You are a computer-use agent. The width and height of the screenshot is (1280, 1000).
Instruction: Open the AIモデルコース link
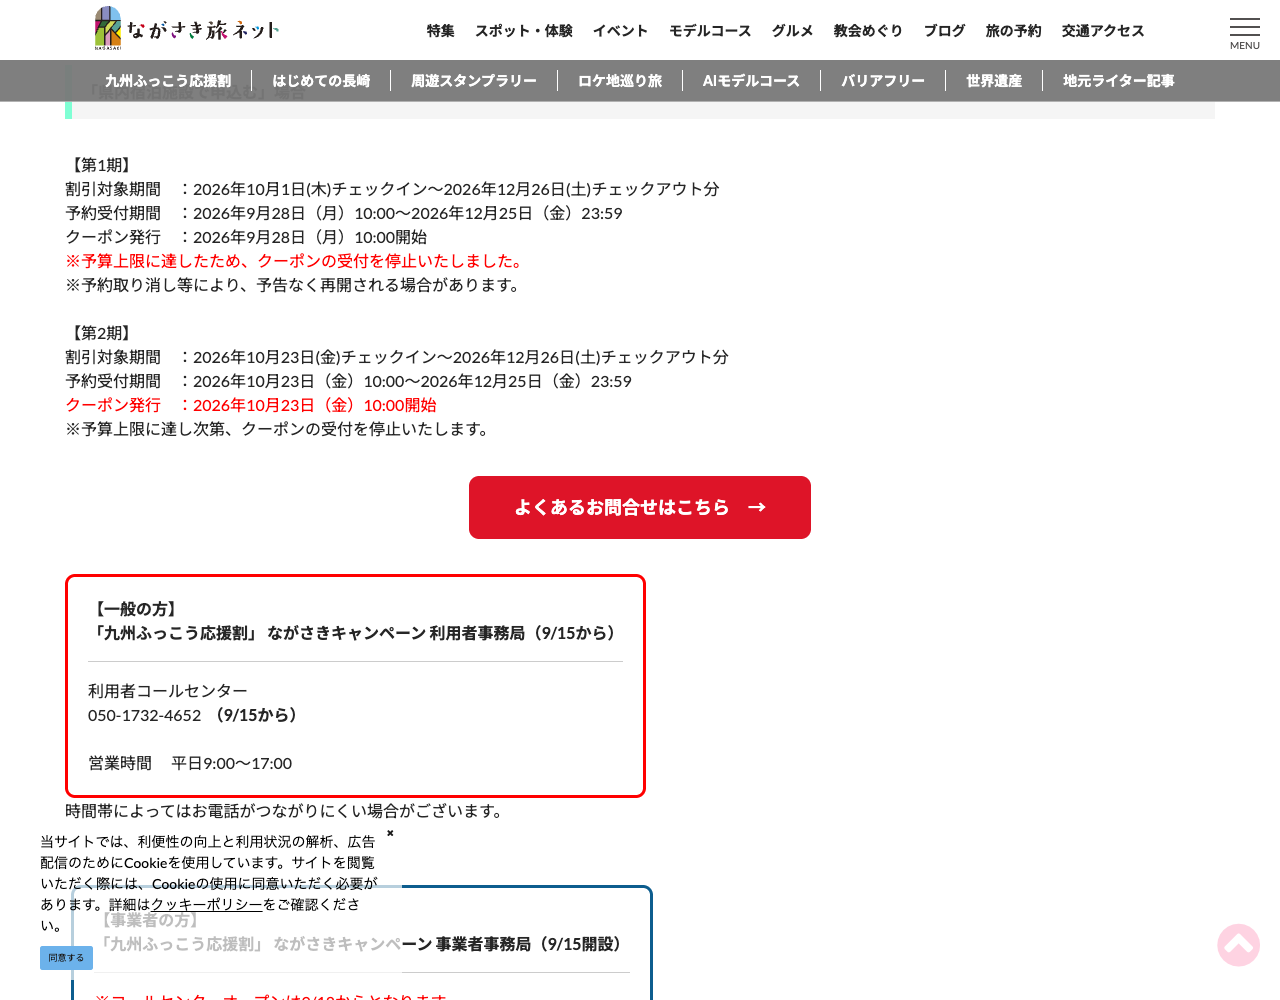(751, 81)
